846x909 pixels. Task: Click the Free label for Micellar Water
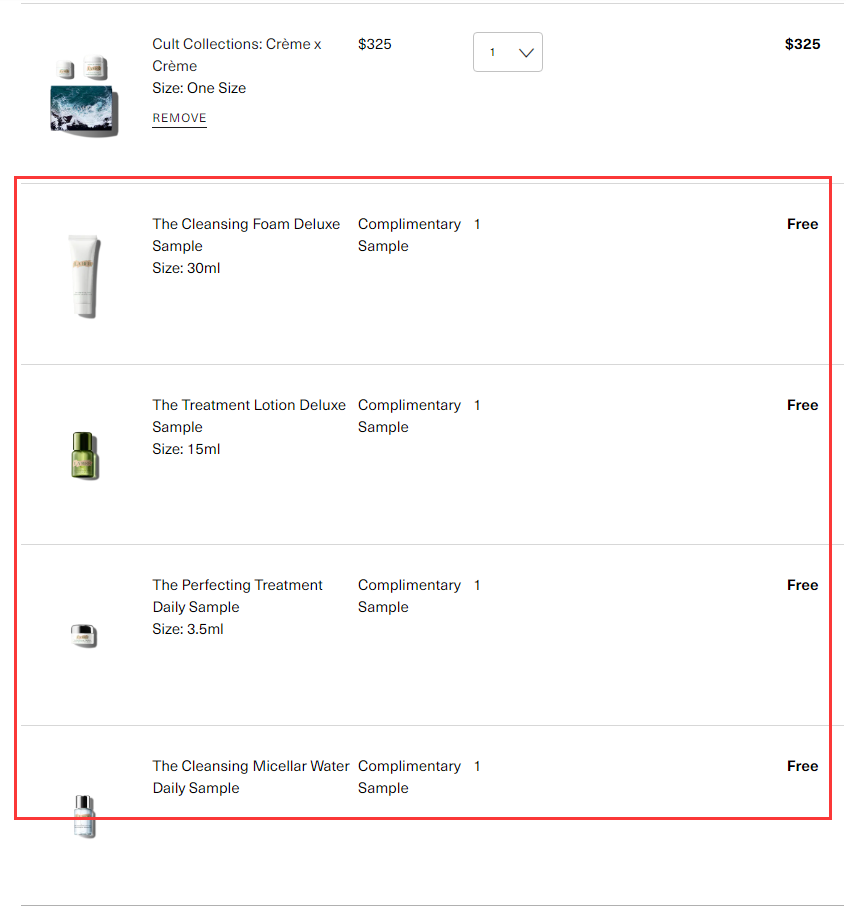[x=802, y=766]
